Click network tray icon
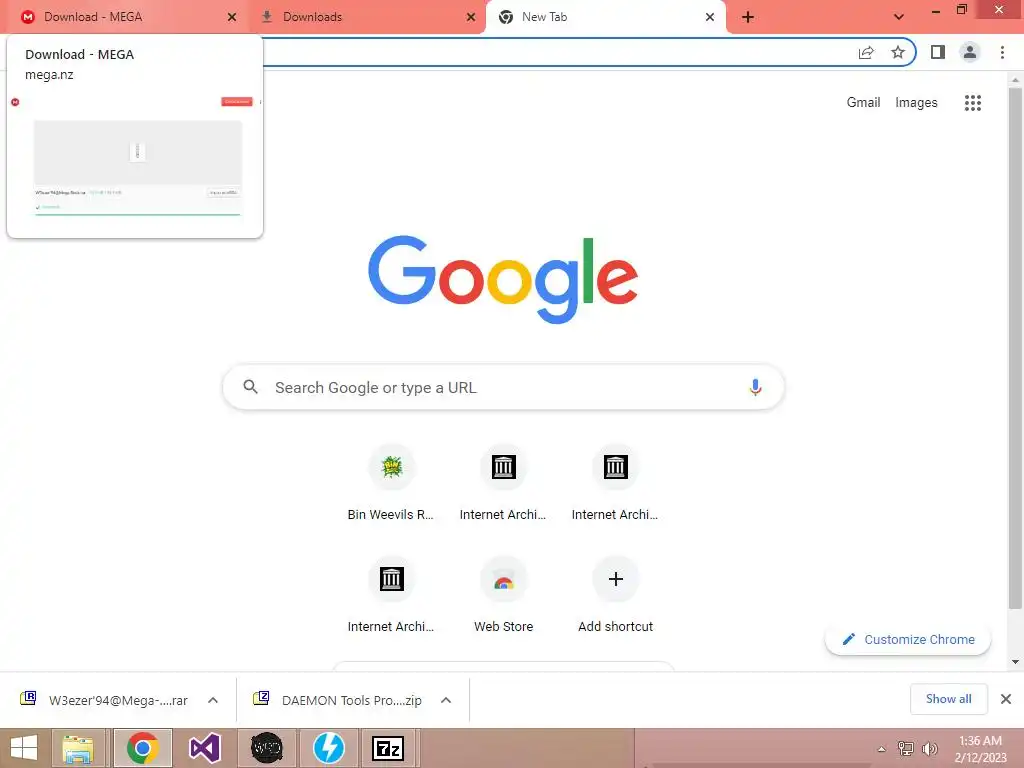This screenshot has width=1024, height=768. tap(906, 749)
